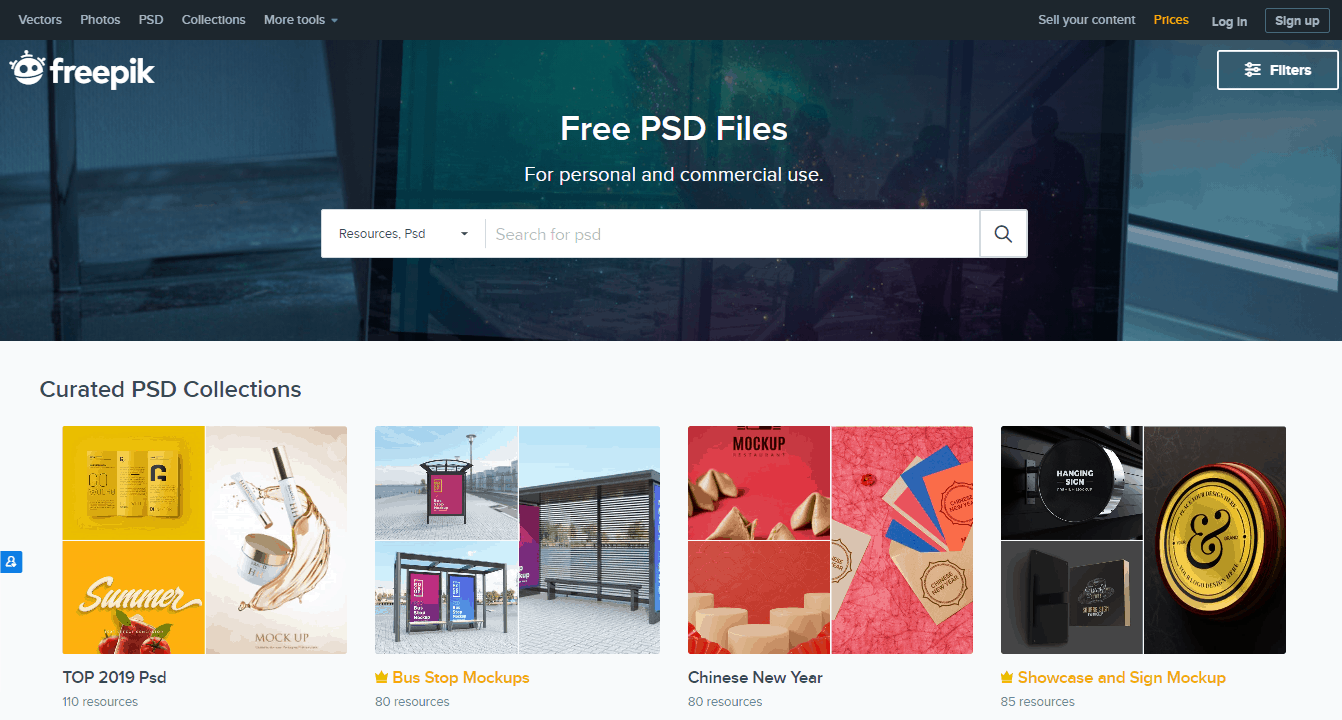The width and height of the screenshot is (1342, 720).
Task: Open Collections from the top bar
Action: pos(214,20)
